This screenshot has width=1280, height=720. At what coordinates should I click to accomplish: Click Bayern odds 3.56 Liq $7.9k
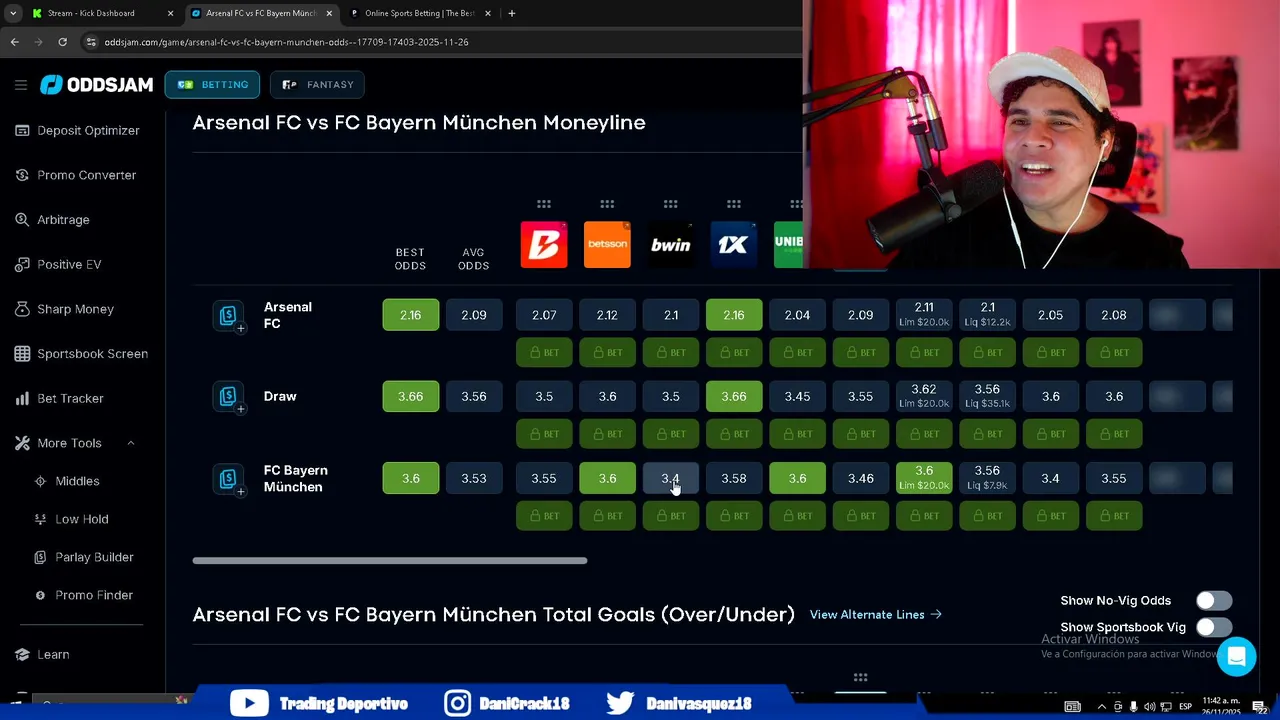(x=987, y=479)
